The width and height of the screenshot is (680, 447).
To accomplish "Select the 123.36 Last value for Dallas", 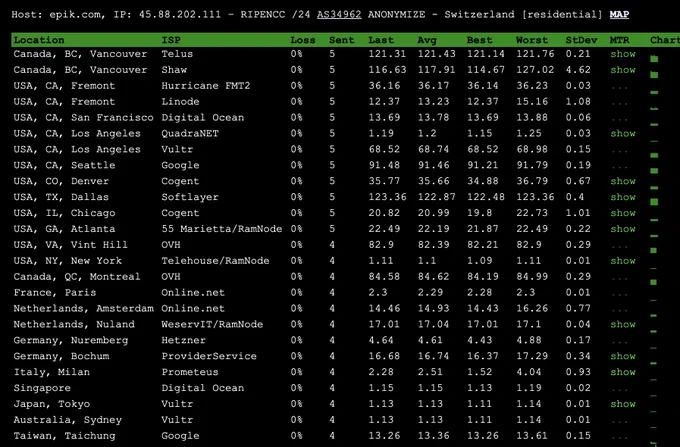I will (387, 197).
